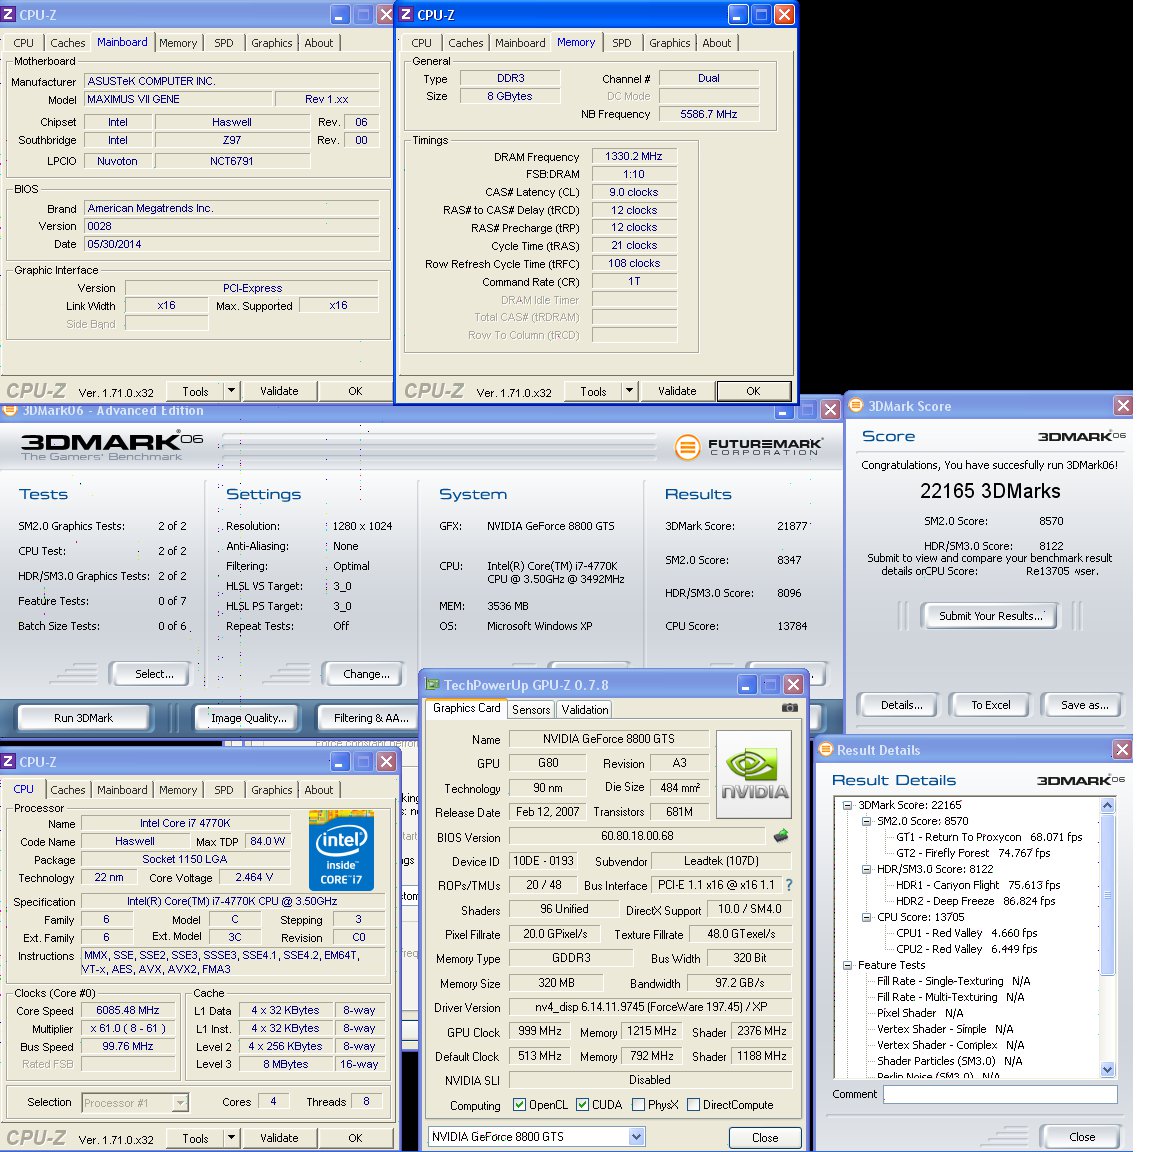Close the 3DMark Score window

(x=1123, y=406)
